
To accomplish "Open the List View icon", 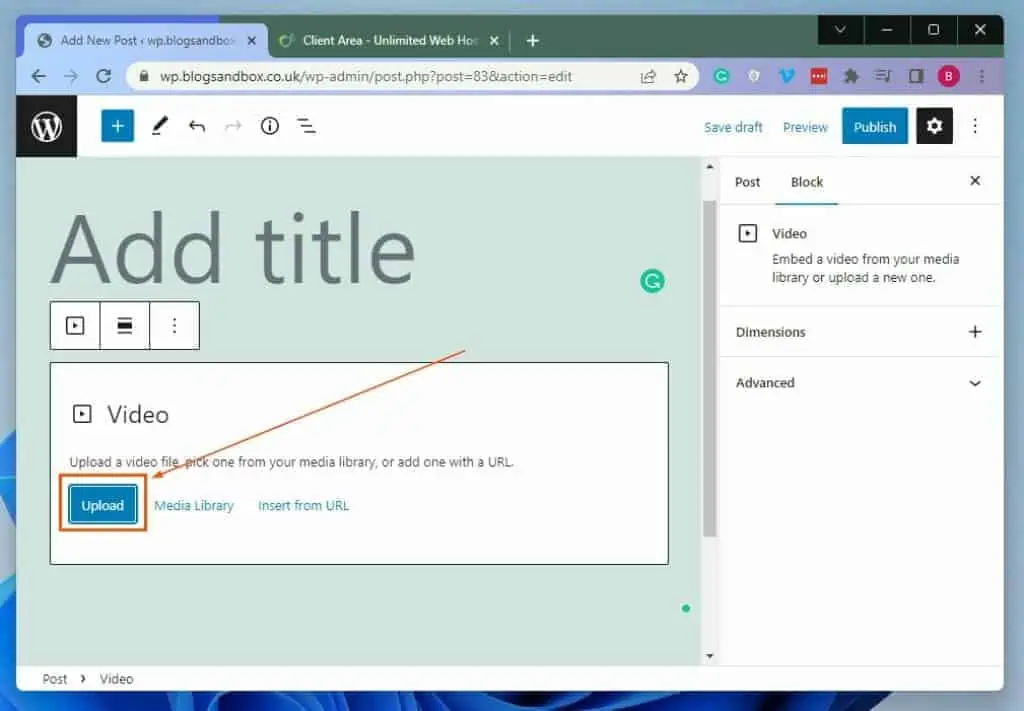I will tap(305, 126).
